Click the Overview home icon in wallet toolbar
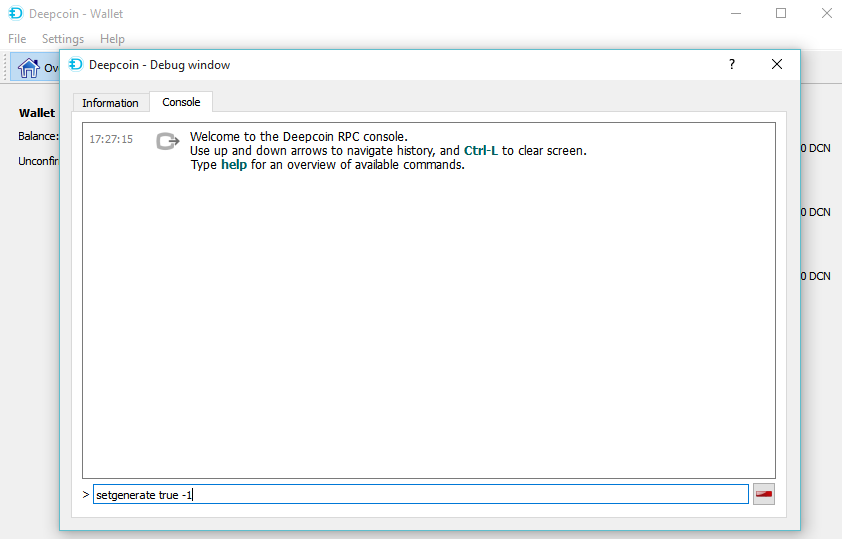The width and height of the screenshot is (842, 539). click(28, 68)
